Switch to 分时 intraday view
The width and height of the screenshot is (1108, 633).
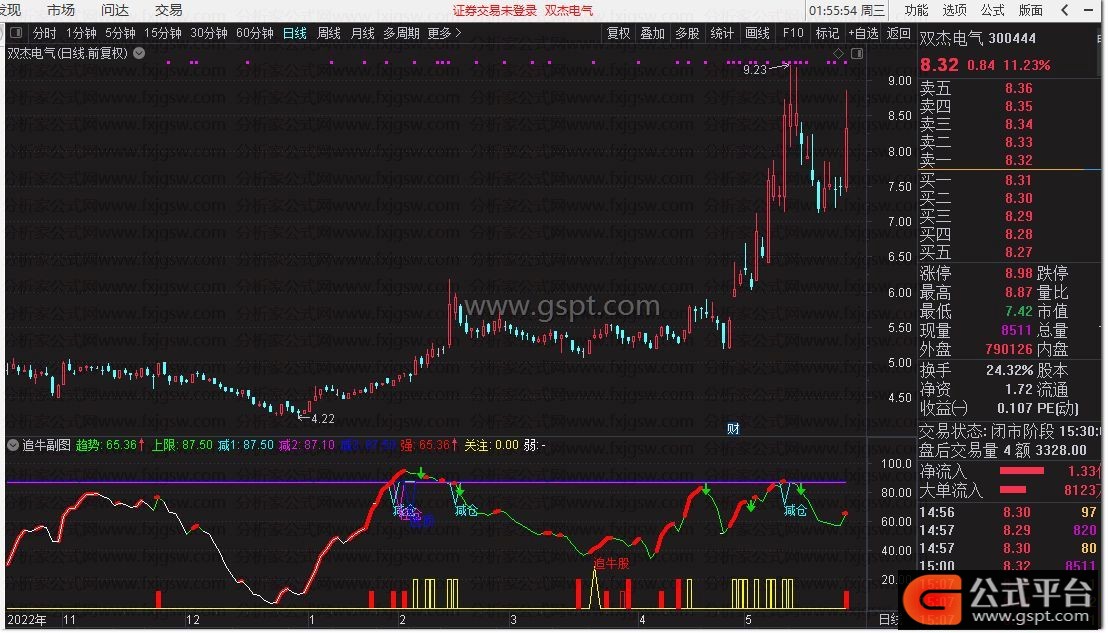(x=45, y=33)
